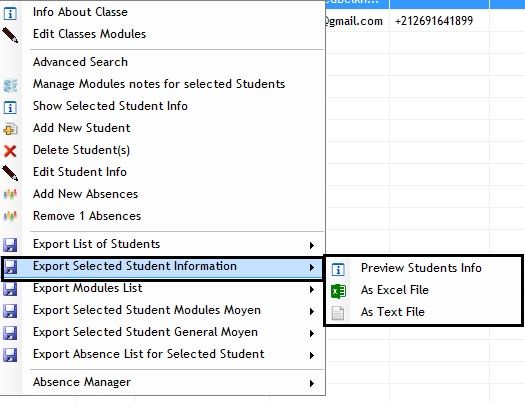
Task: Expand the Absence Manager submenu arrow
Action: (x=312, y=383)
